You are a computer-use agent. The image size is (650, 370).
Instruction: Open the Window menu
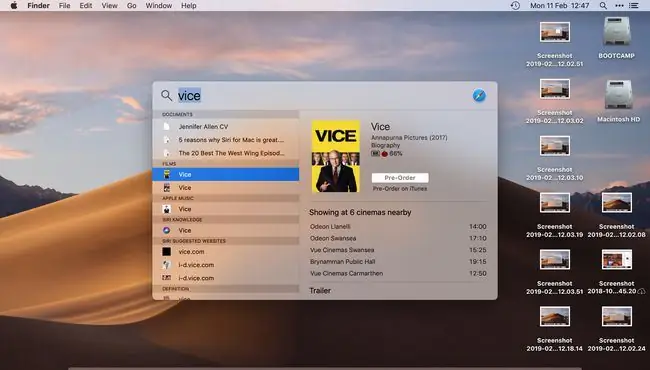point(159,6)
